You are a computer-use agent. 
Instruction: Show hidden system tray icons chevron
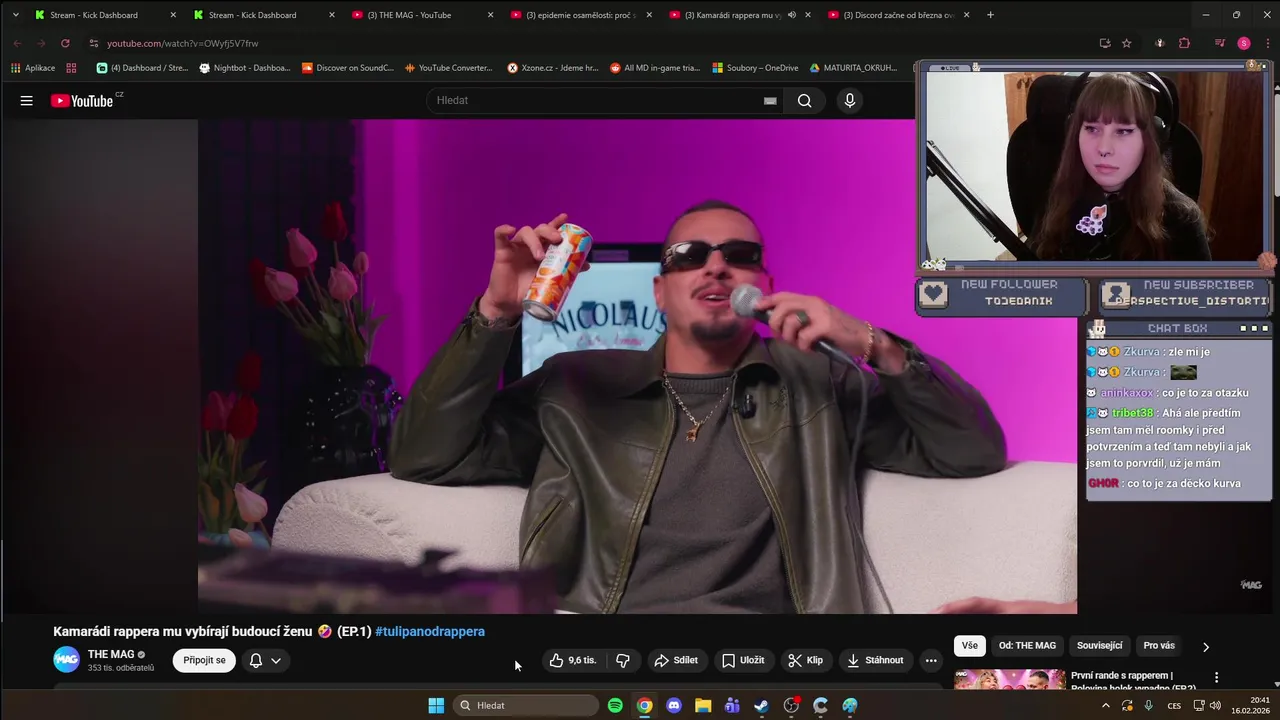tap(1105, 705)
